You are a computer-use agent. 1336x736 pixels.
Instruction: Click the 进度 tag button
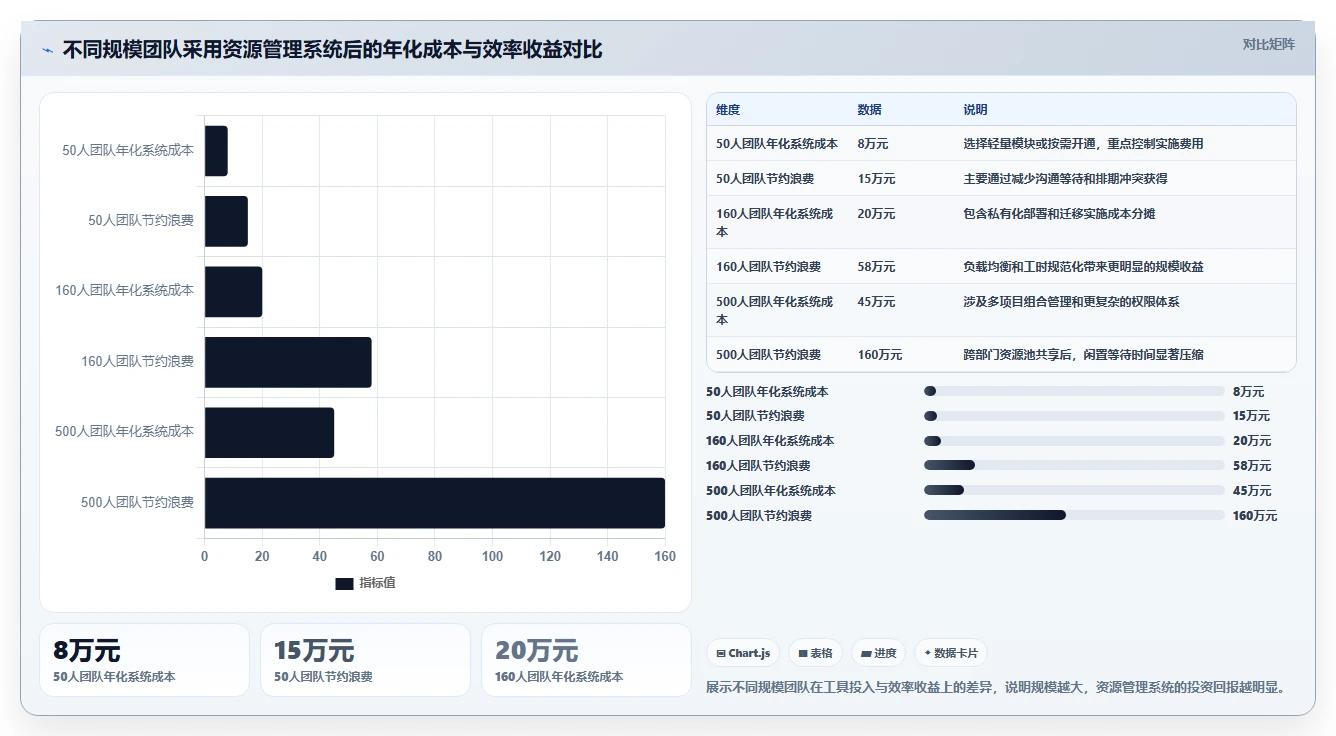tap(878, 653)
